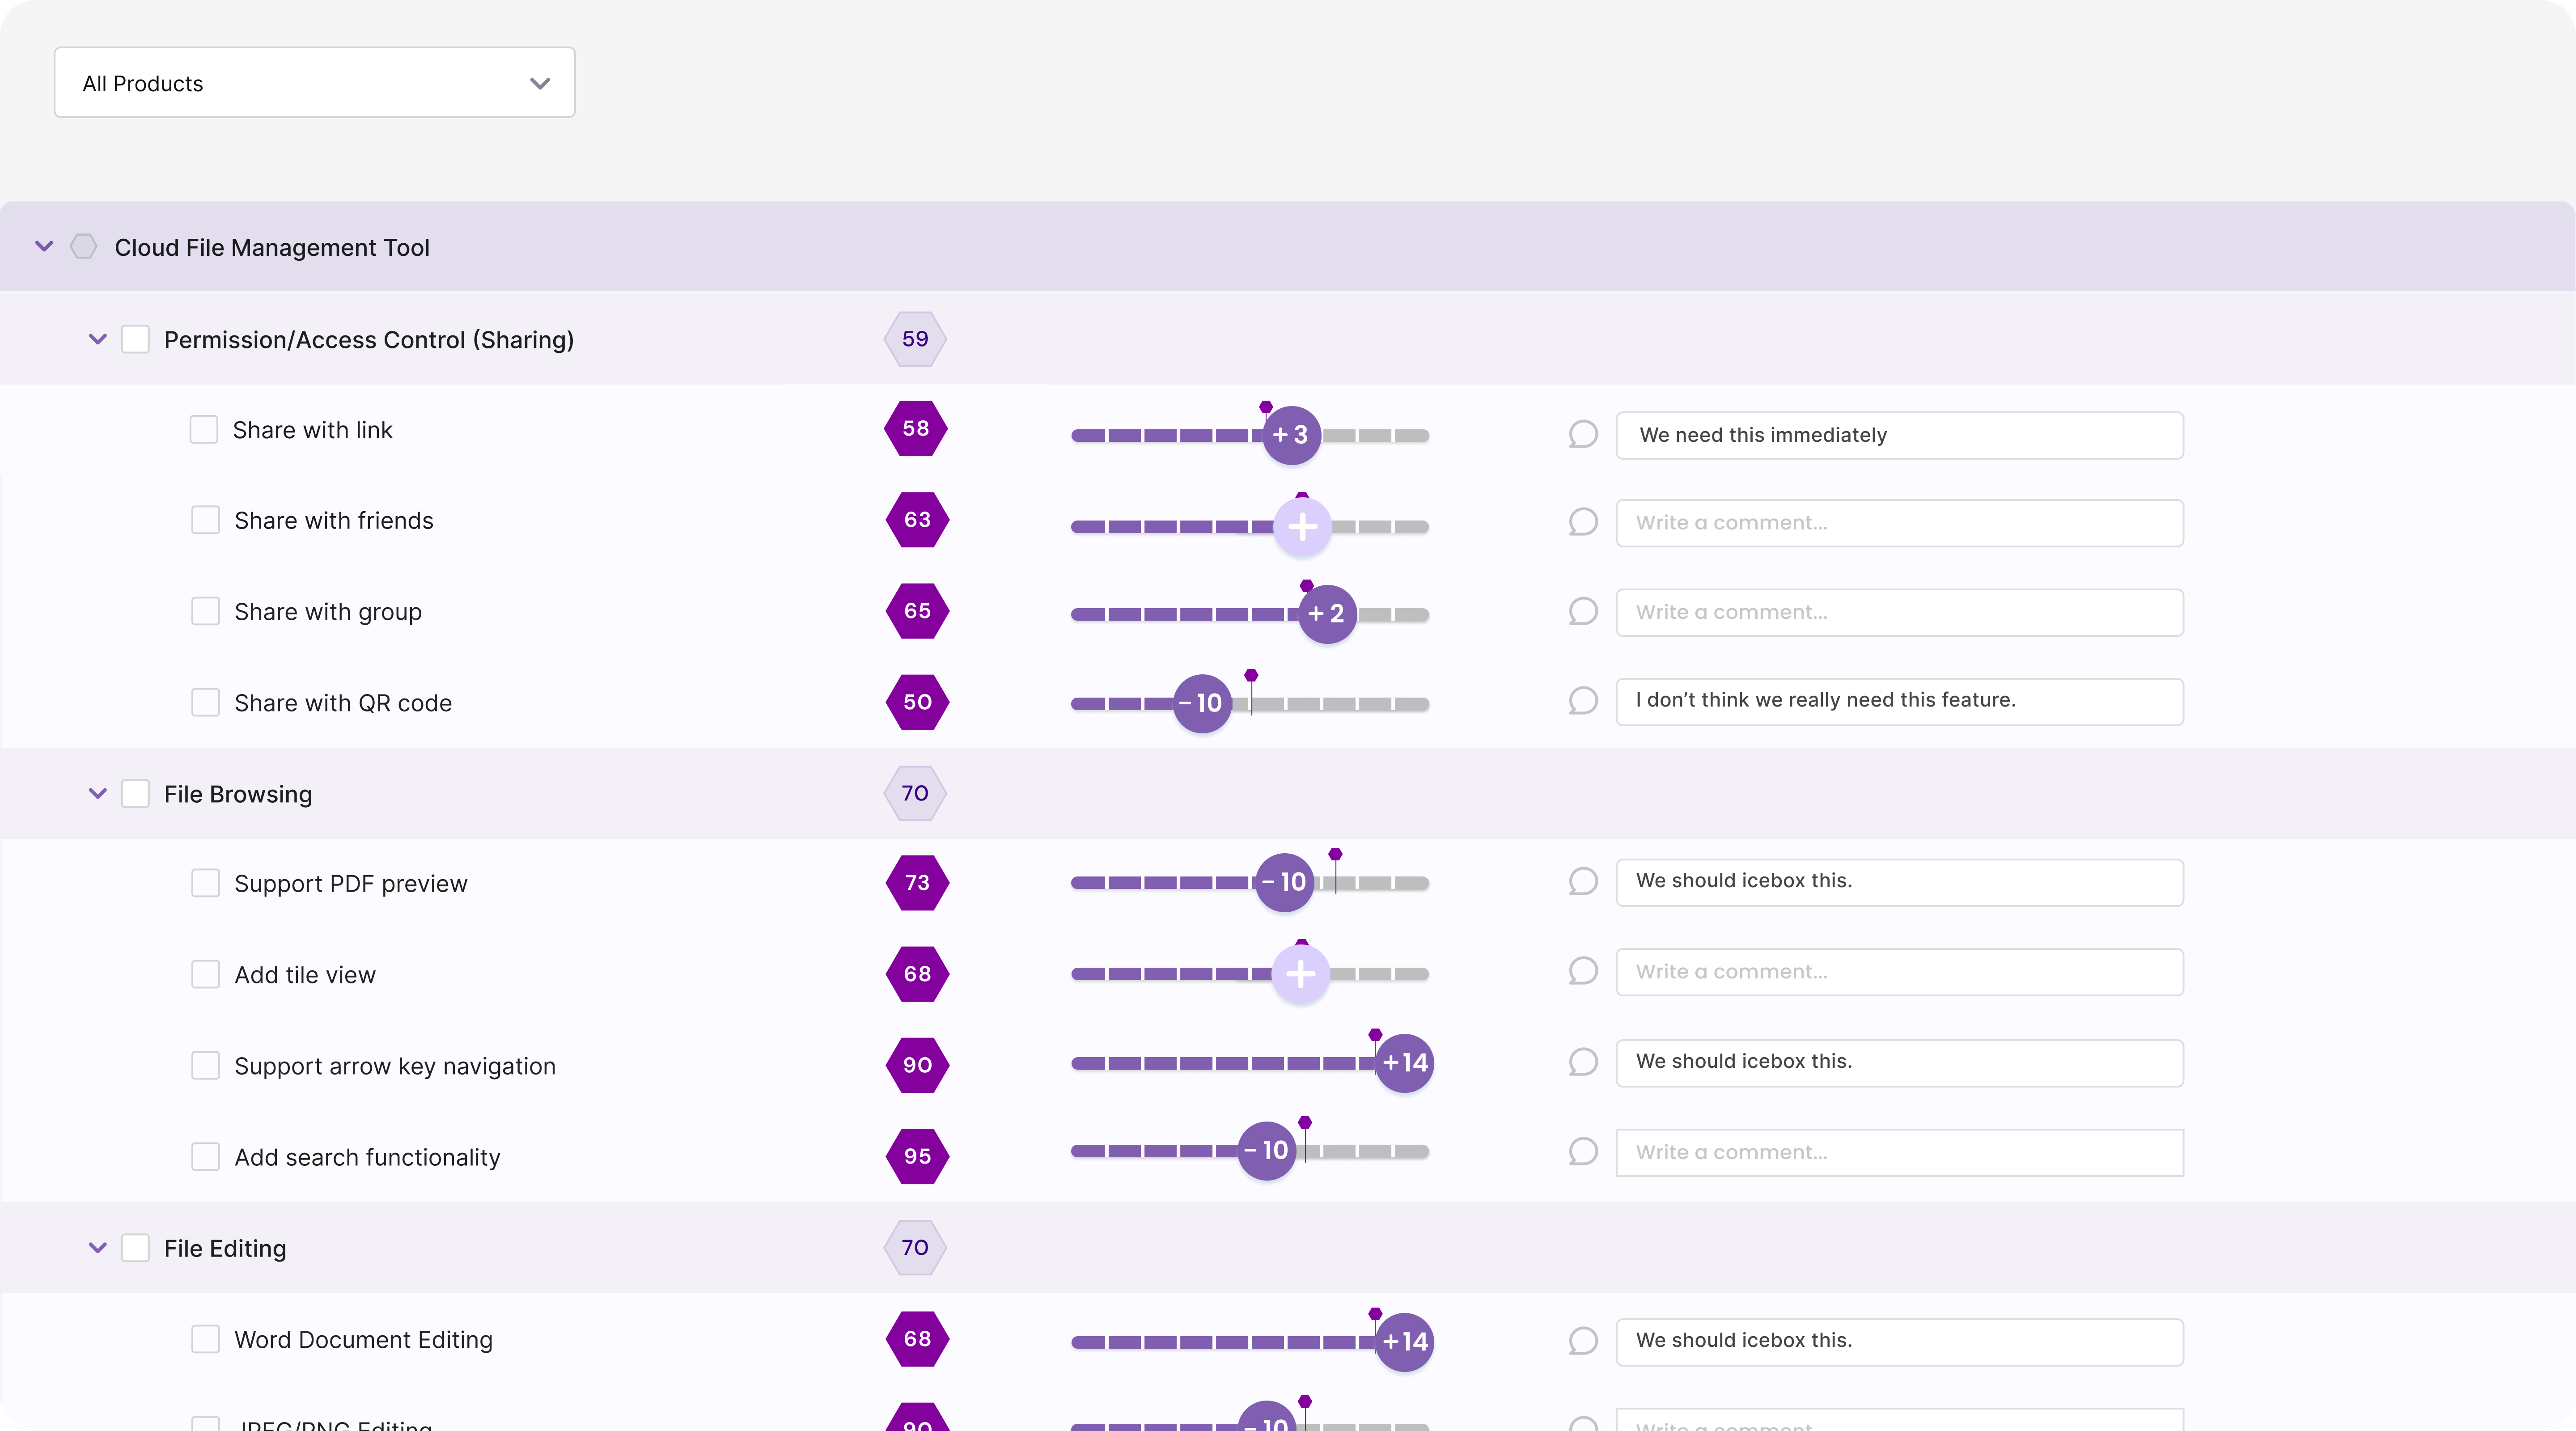Edit the 'We need this immediately' comment field

(1899, 435)
